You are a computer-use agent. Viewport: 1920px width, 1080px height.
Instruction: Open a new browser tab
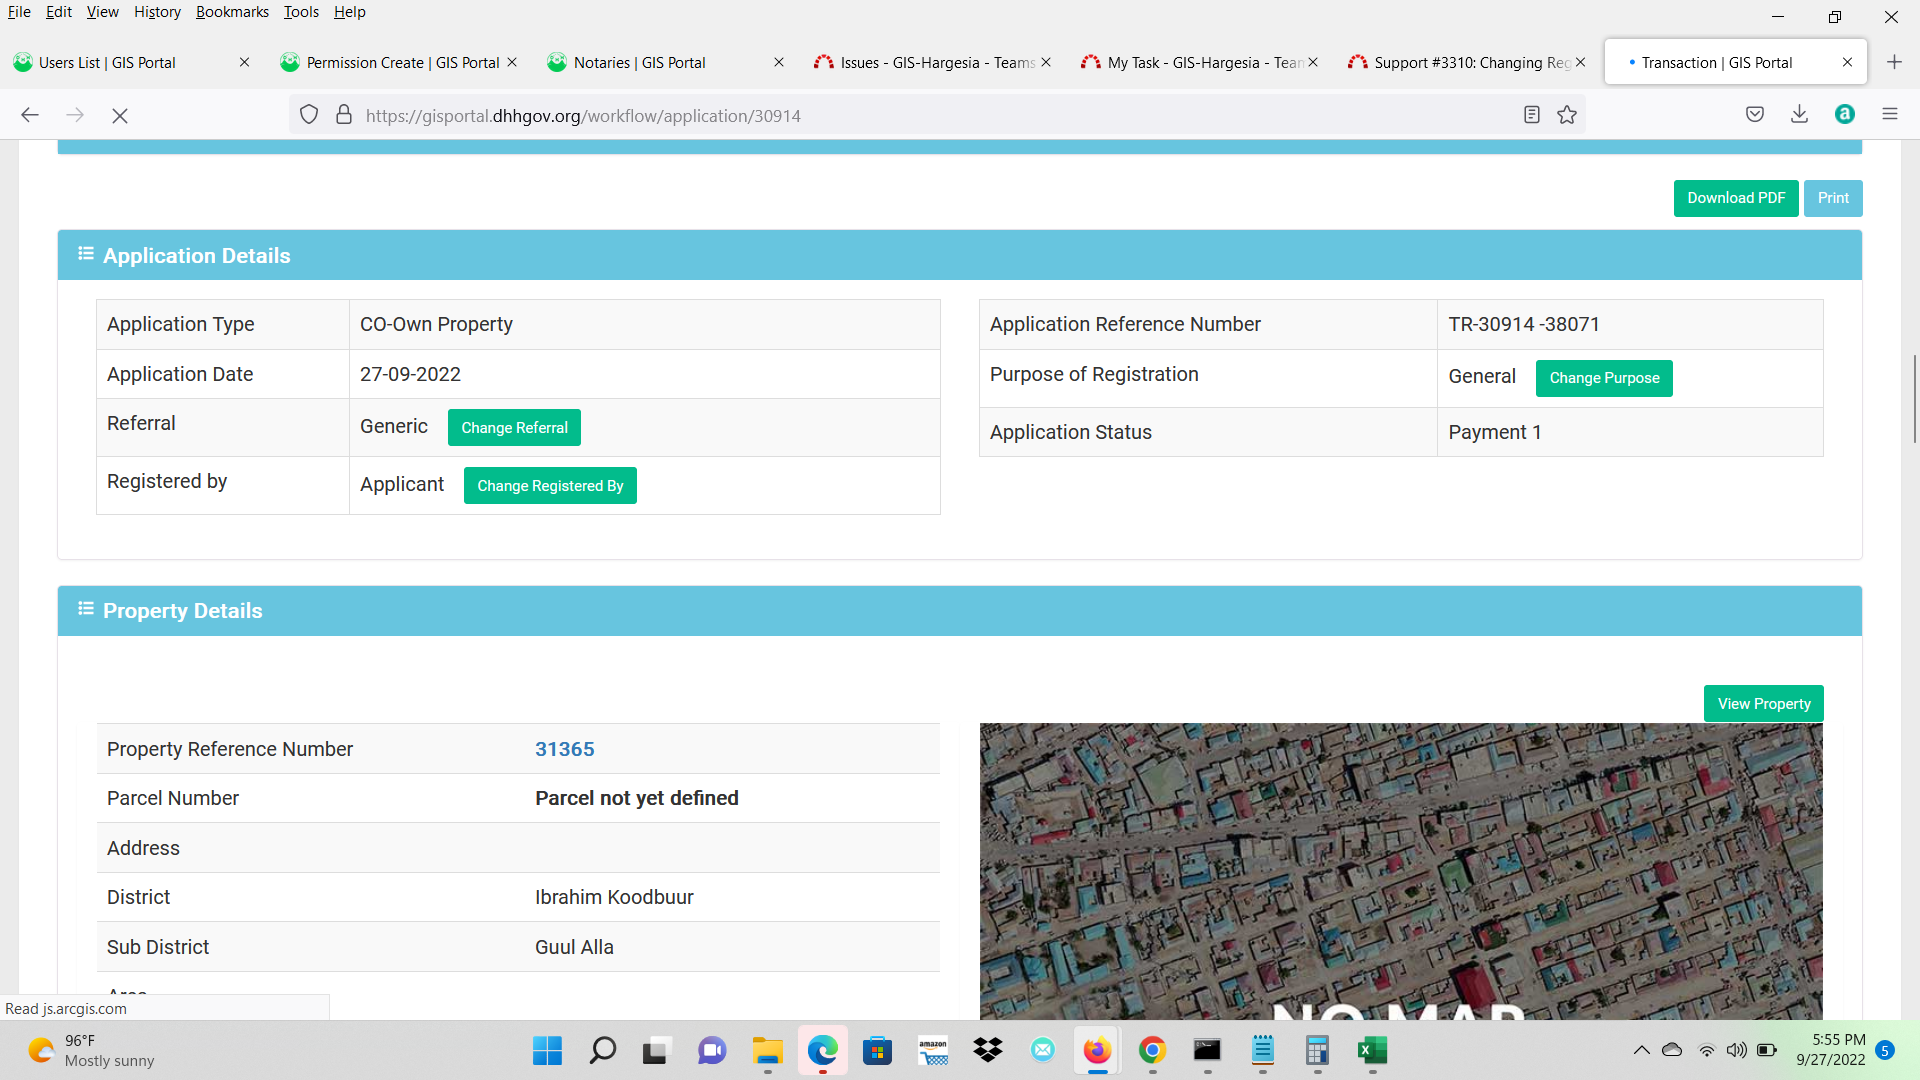(x=1894, y=62)
